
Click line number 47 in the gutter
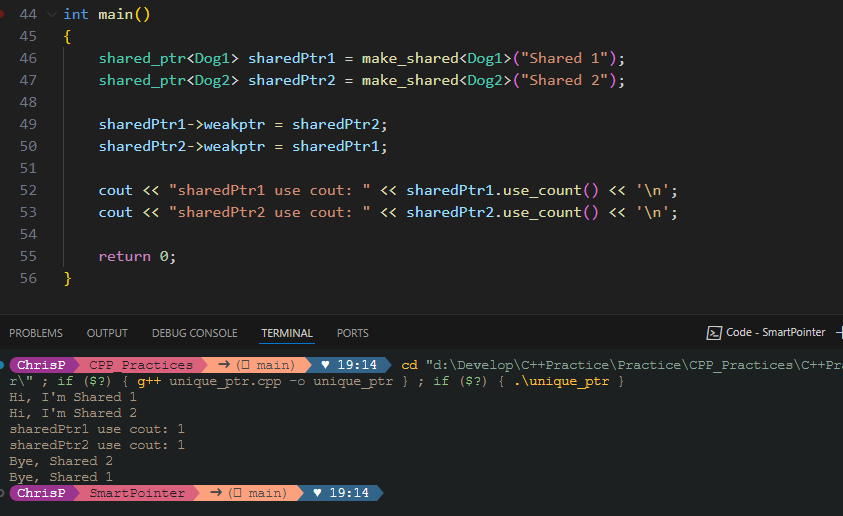[x=28, y=80]
